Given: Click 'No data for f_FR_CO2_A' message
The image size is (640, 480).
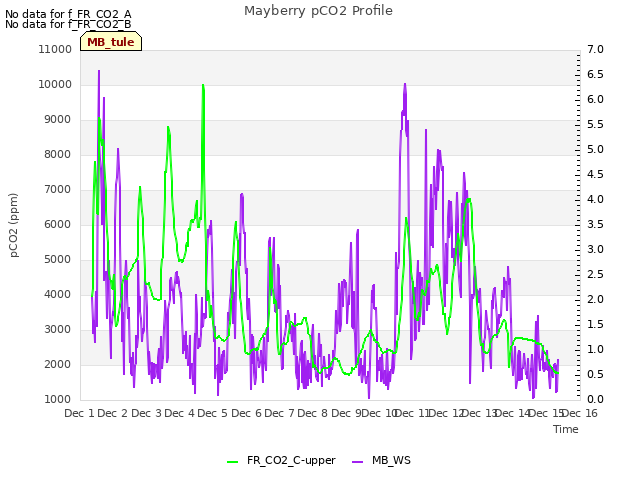Looking at the screenshot, I should pyautogui.click(x=68, y=14).
